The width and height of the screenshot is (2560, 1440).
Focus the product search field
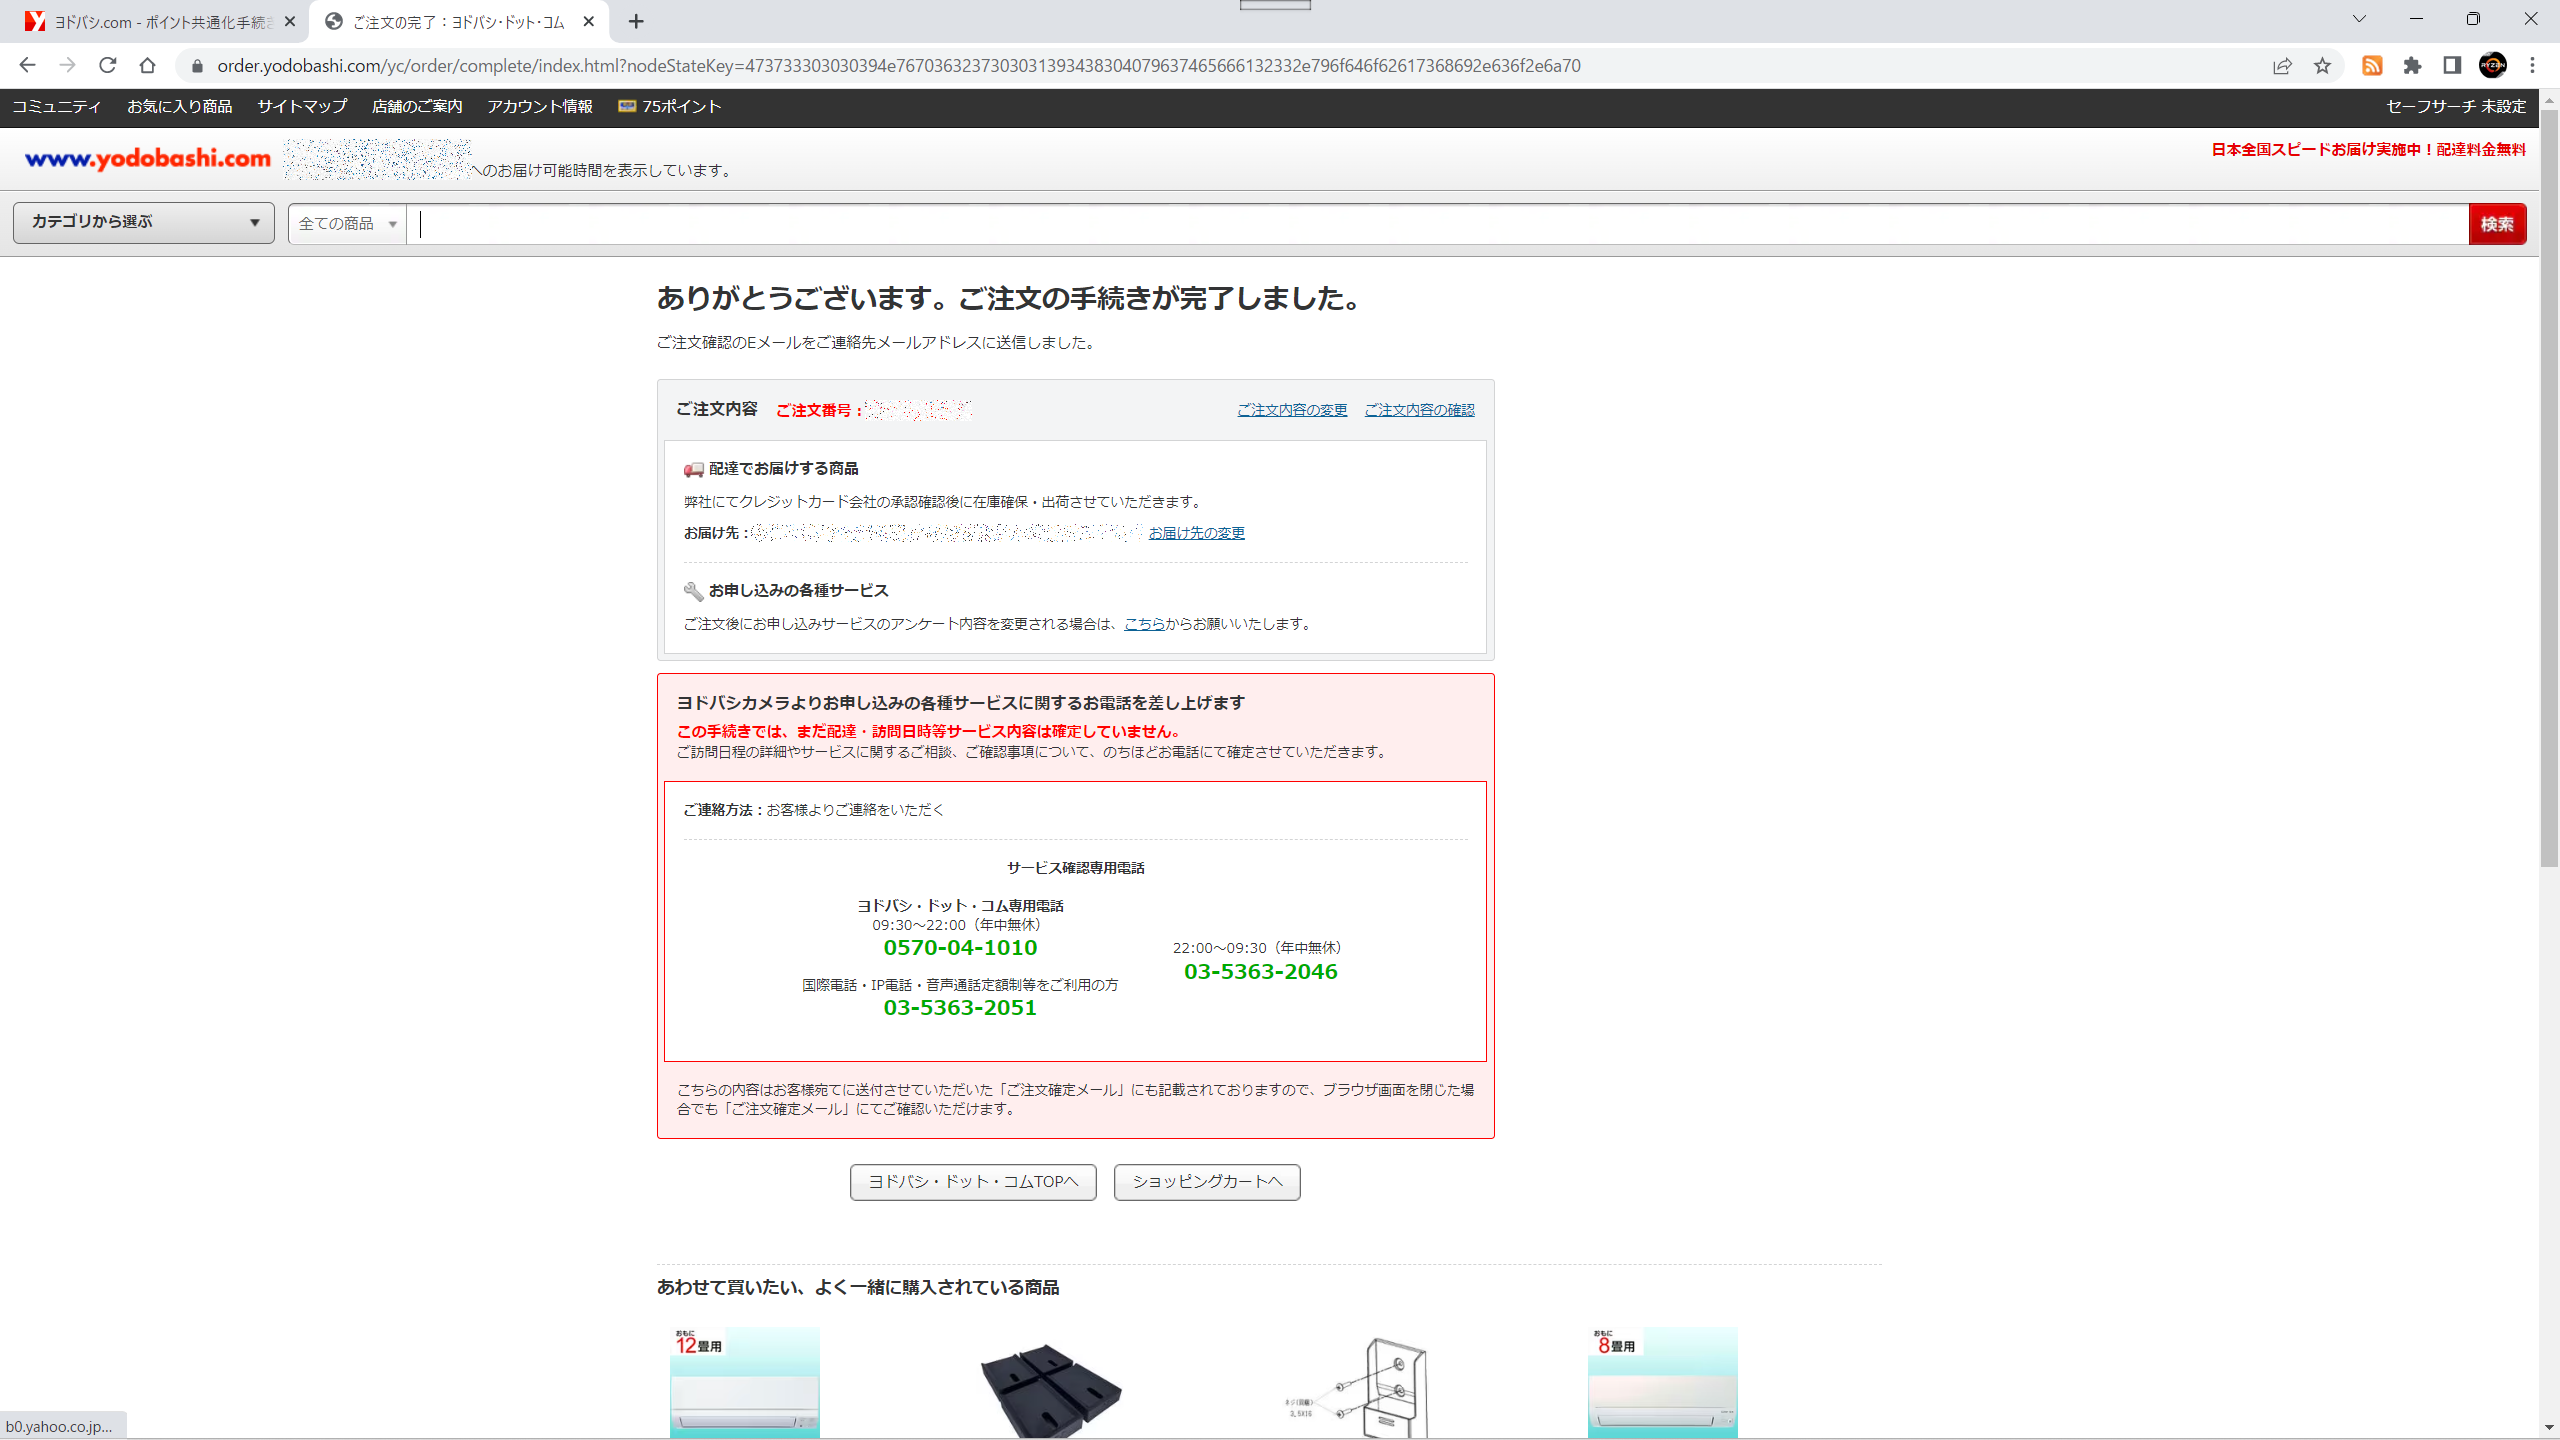tap(1438, 224)
